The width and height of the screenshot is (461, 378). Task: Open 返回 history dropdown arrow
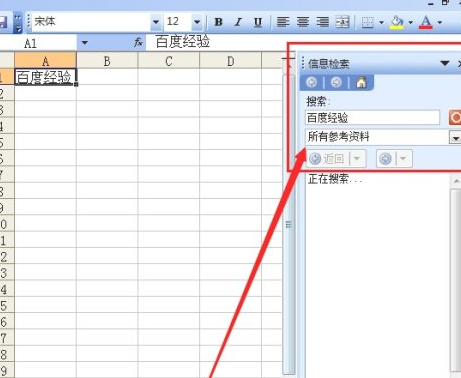point(357,159)
